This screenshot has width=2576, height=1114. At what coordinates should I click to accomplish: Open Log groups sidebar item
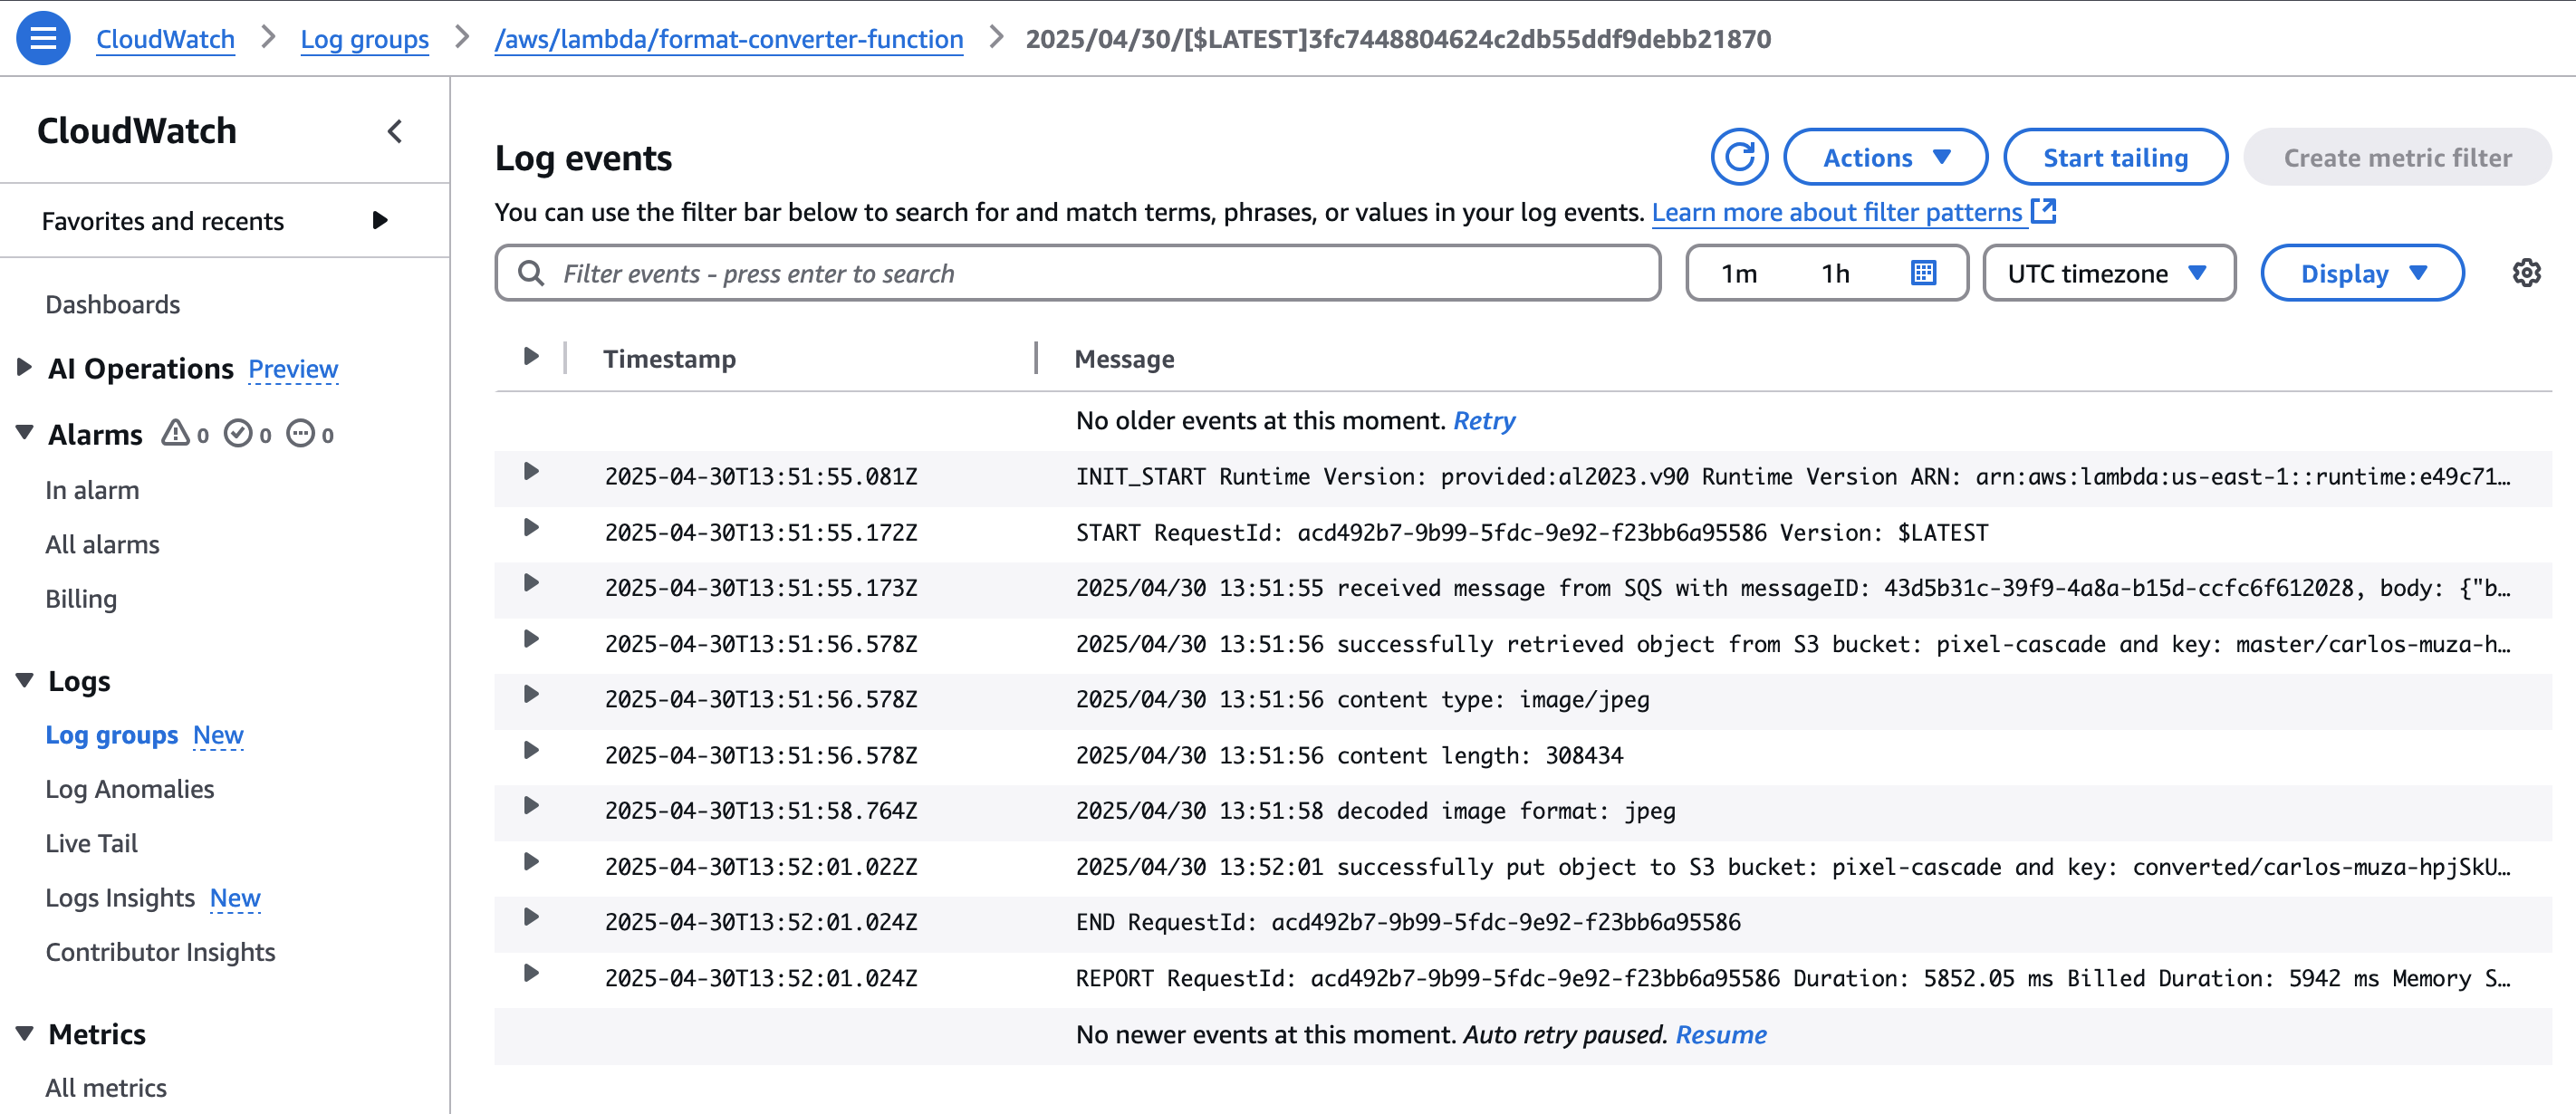point(111,734)
